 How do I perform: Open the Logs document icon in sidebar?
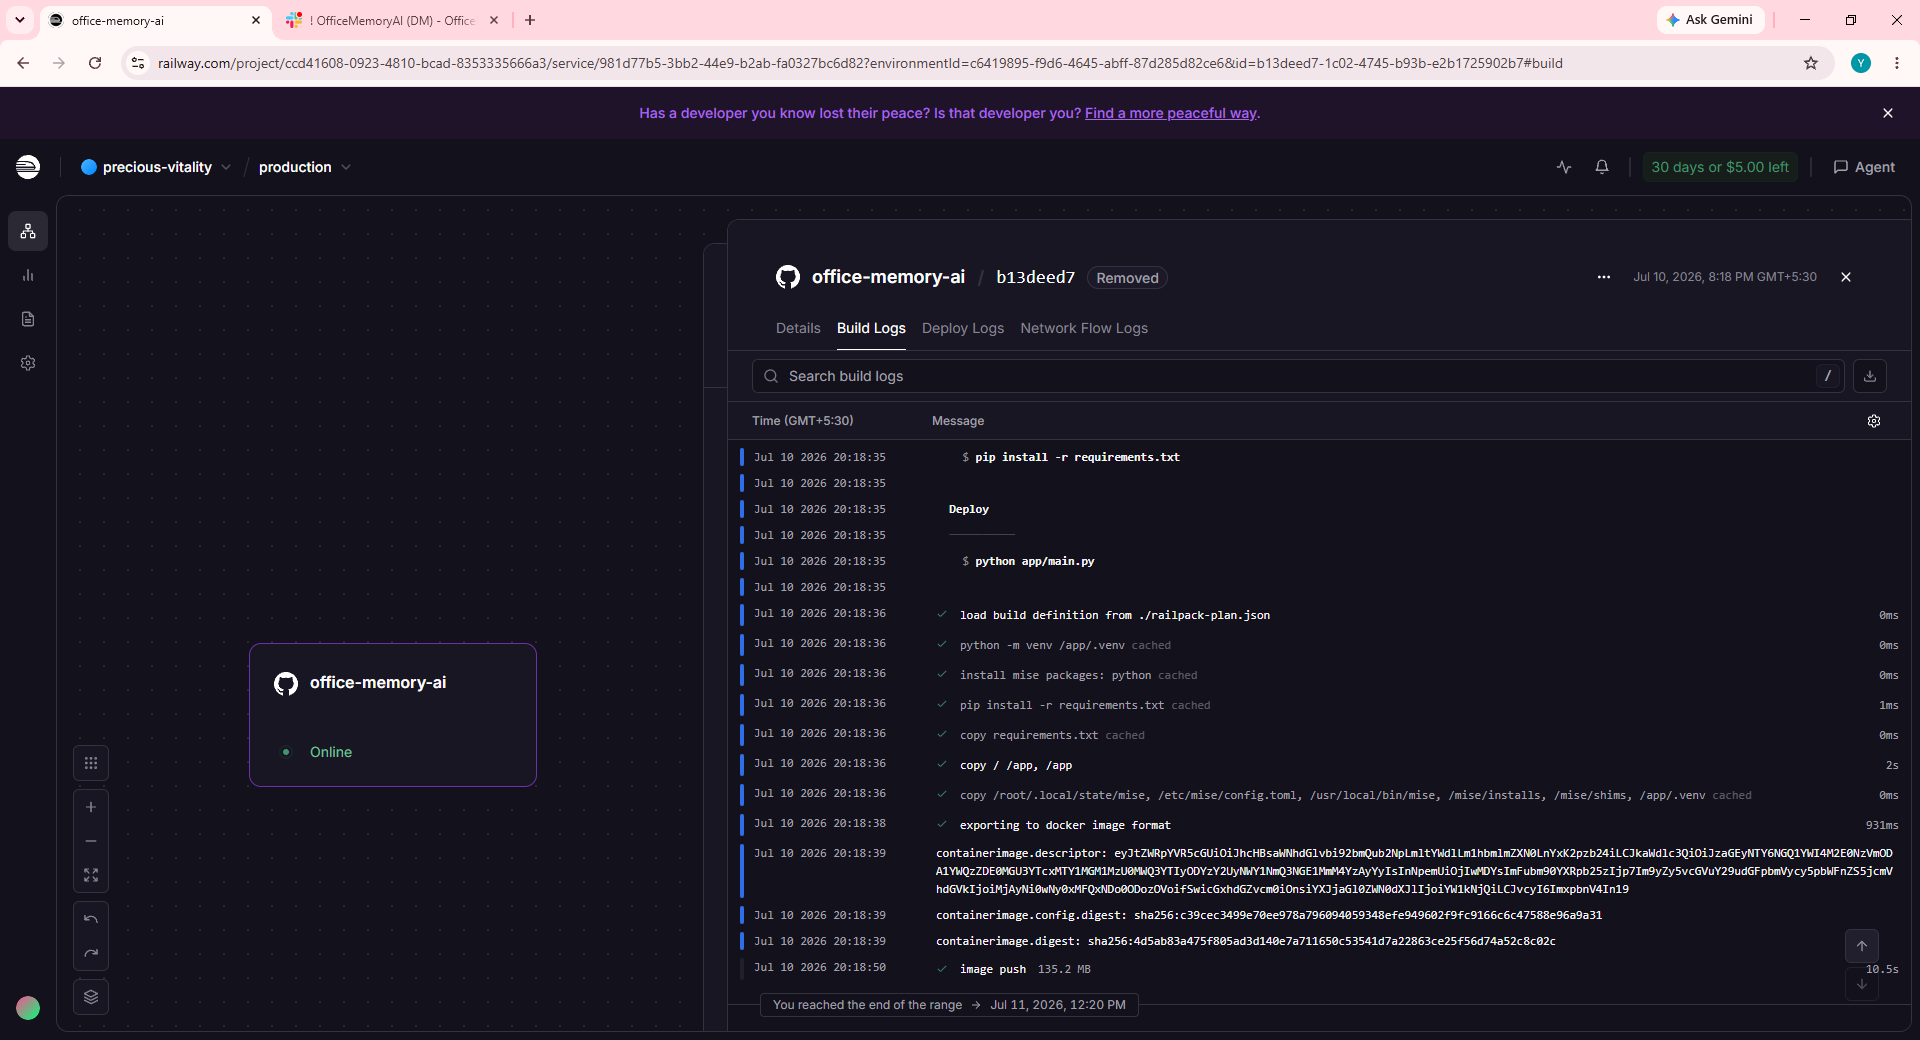pyautogui.click(x=28, y=319)
